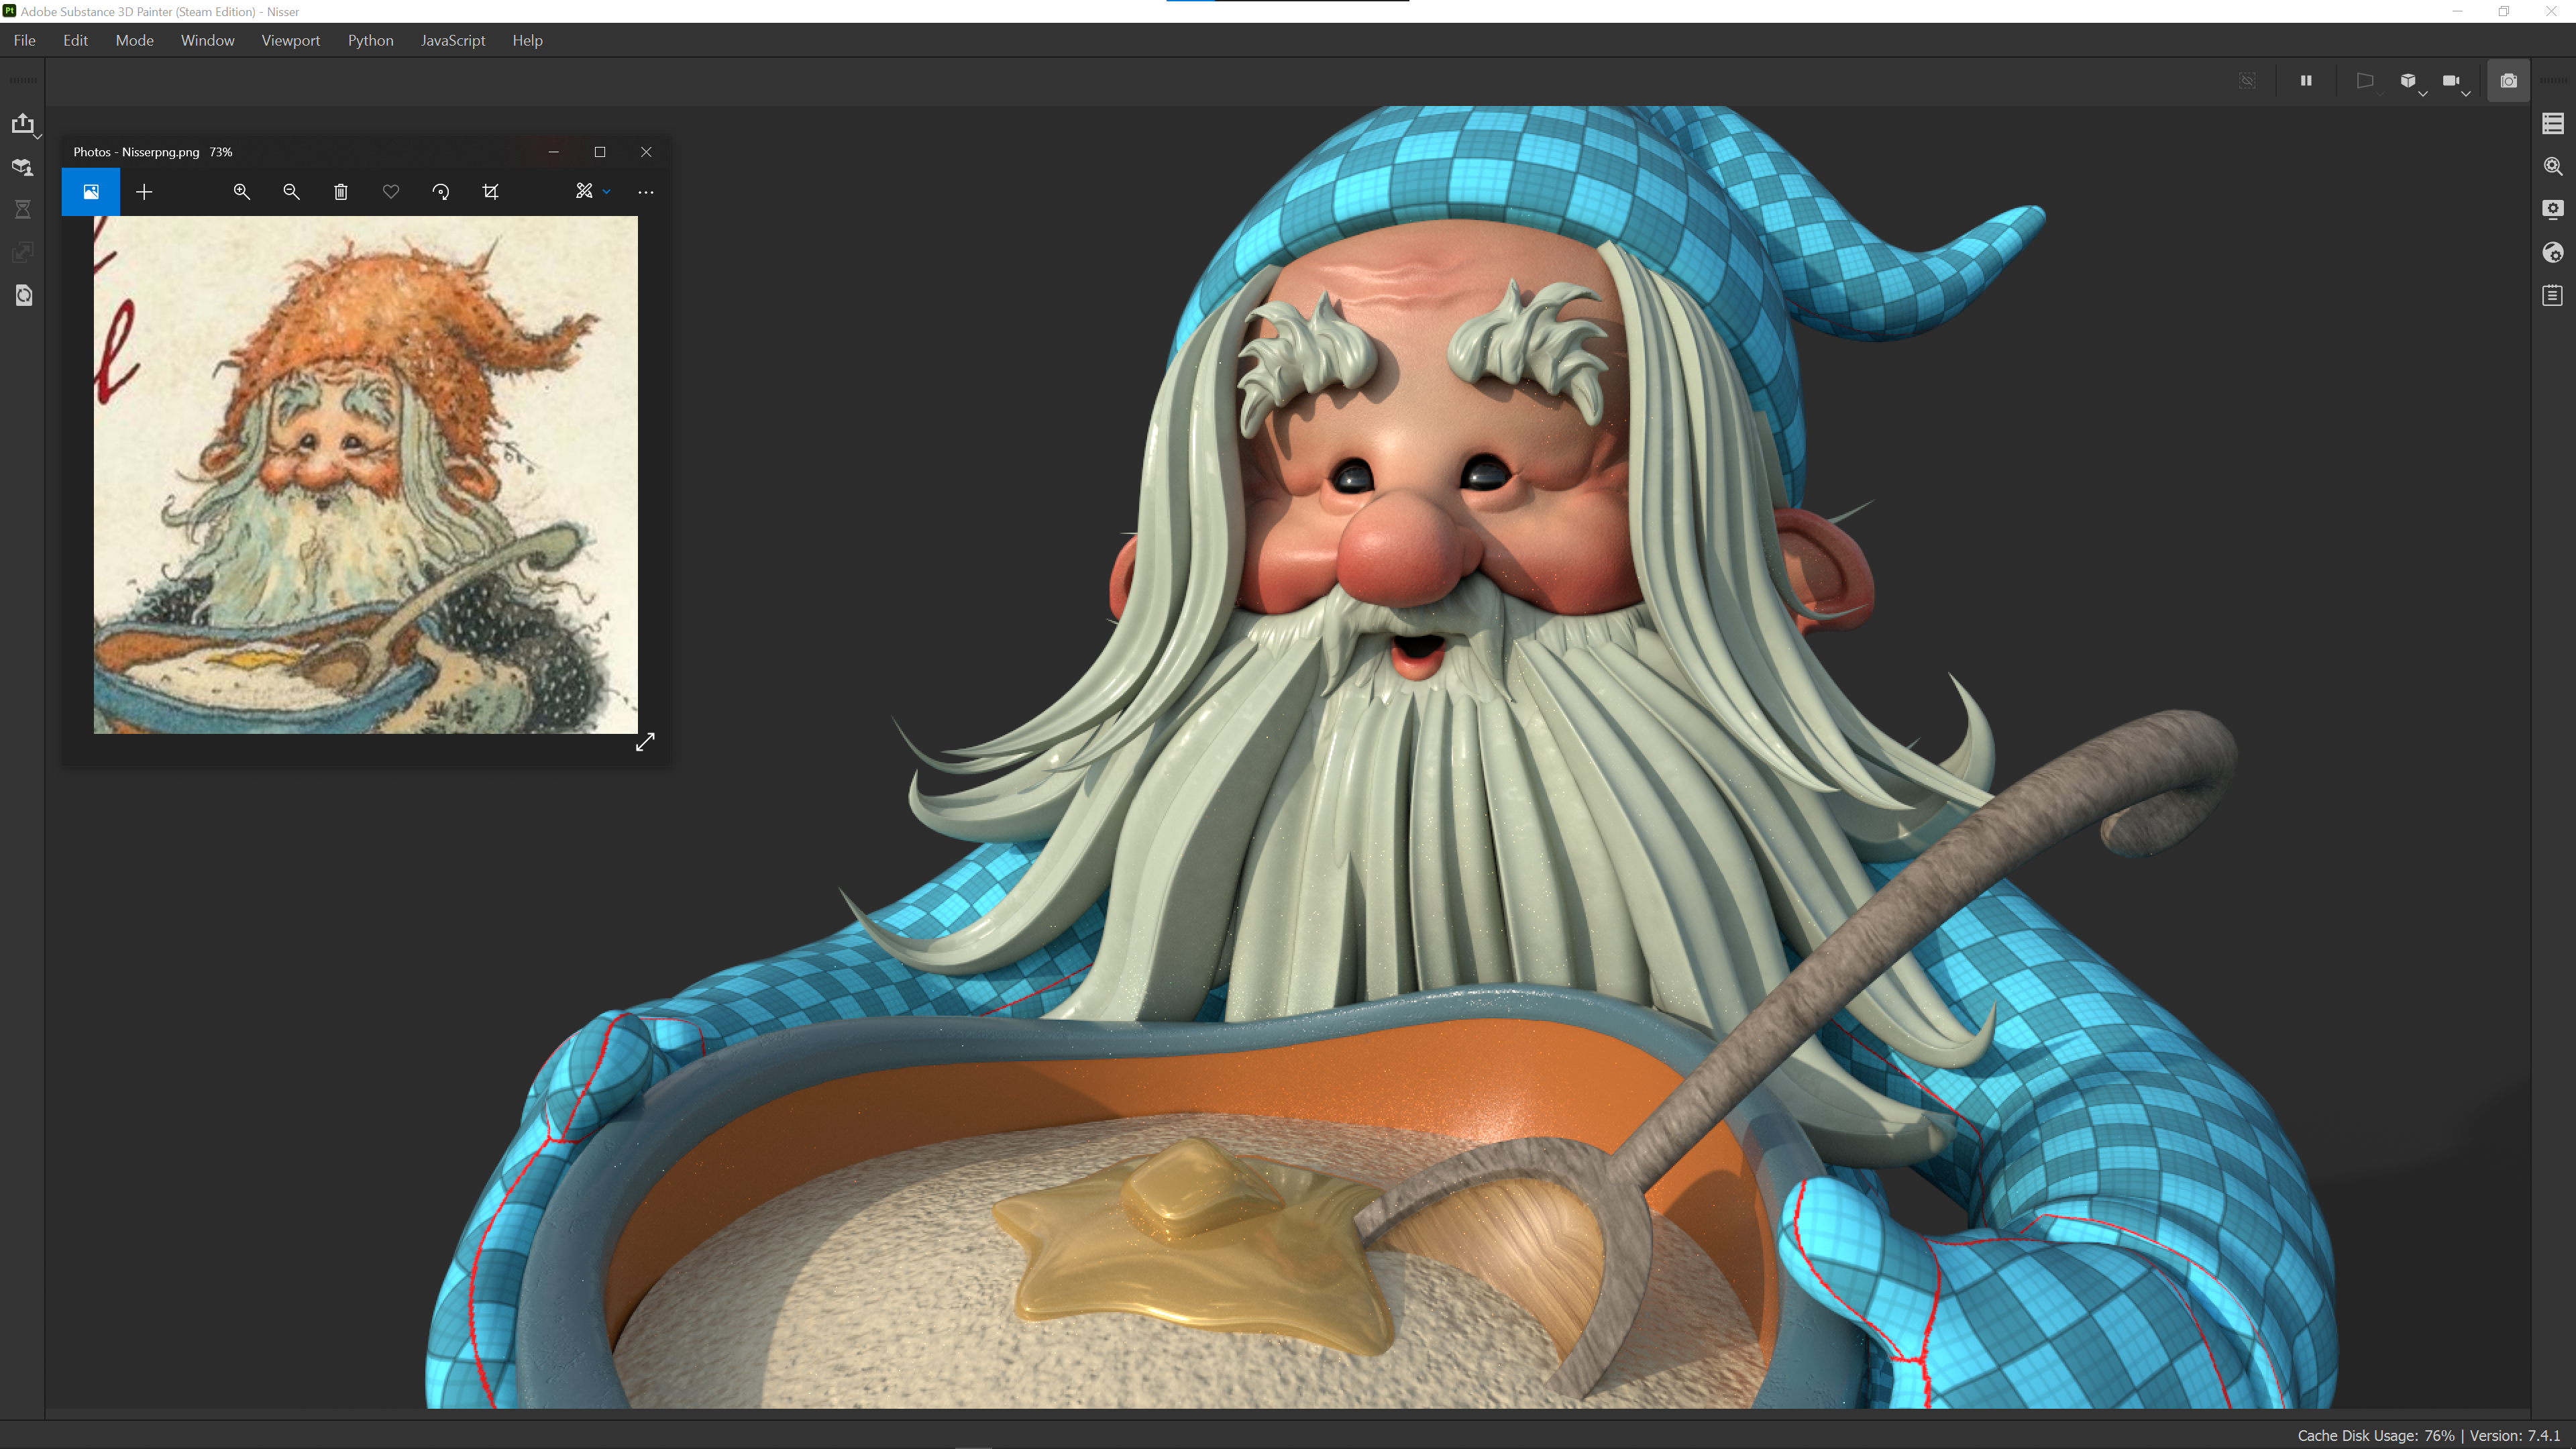Open the shader settings sphere icon
Viewport: 2576px width, 1449px height.
pos(2553,252)
